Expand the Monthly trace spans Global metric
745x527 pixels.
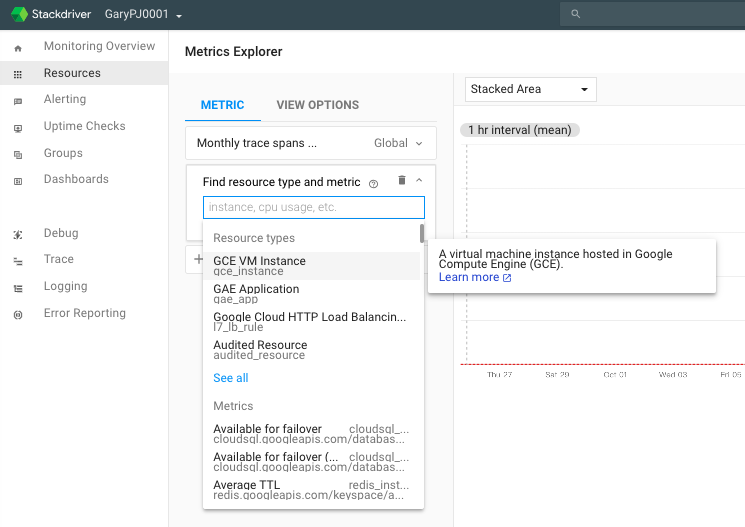pos(419,144)
